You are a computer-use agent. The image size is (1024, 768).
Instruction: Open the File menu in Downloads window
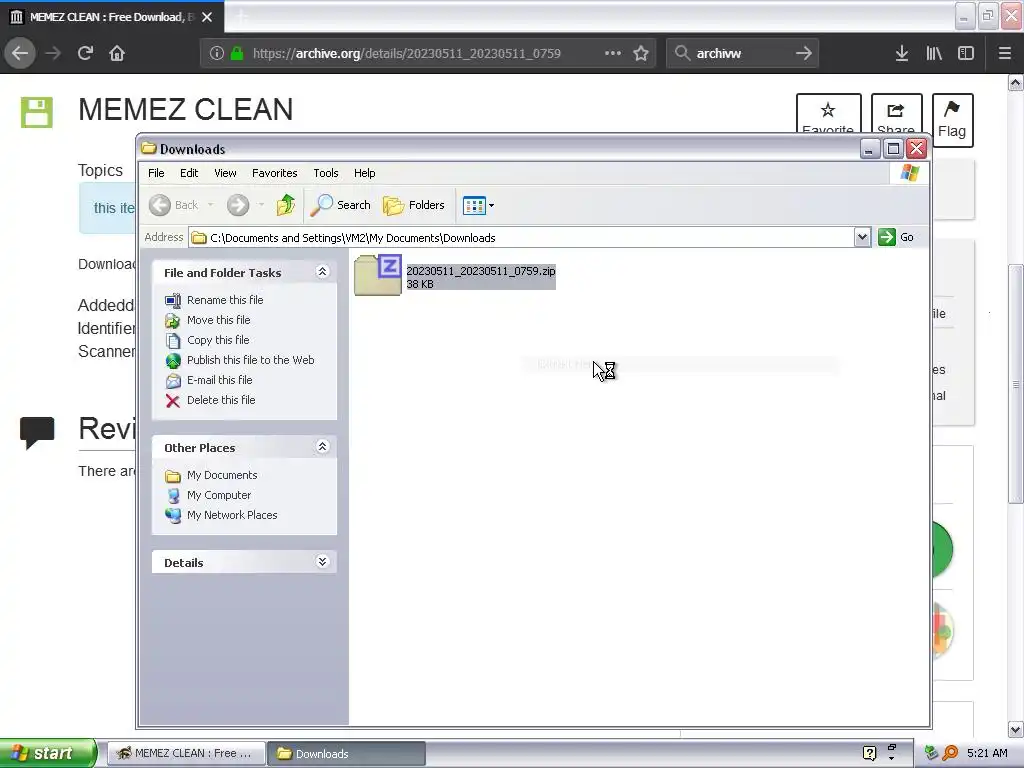point(156,173)
